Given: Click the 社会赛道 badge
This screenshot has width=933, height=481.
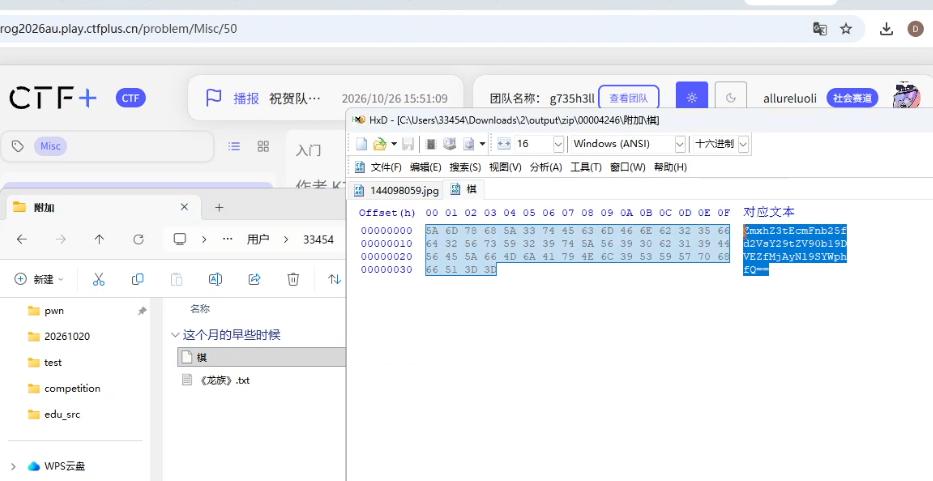Looking at the screenshot, I should click(x=852, y=98).
